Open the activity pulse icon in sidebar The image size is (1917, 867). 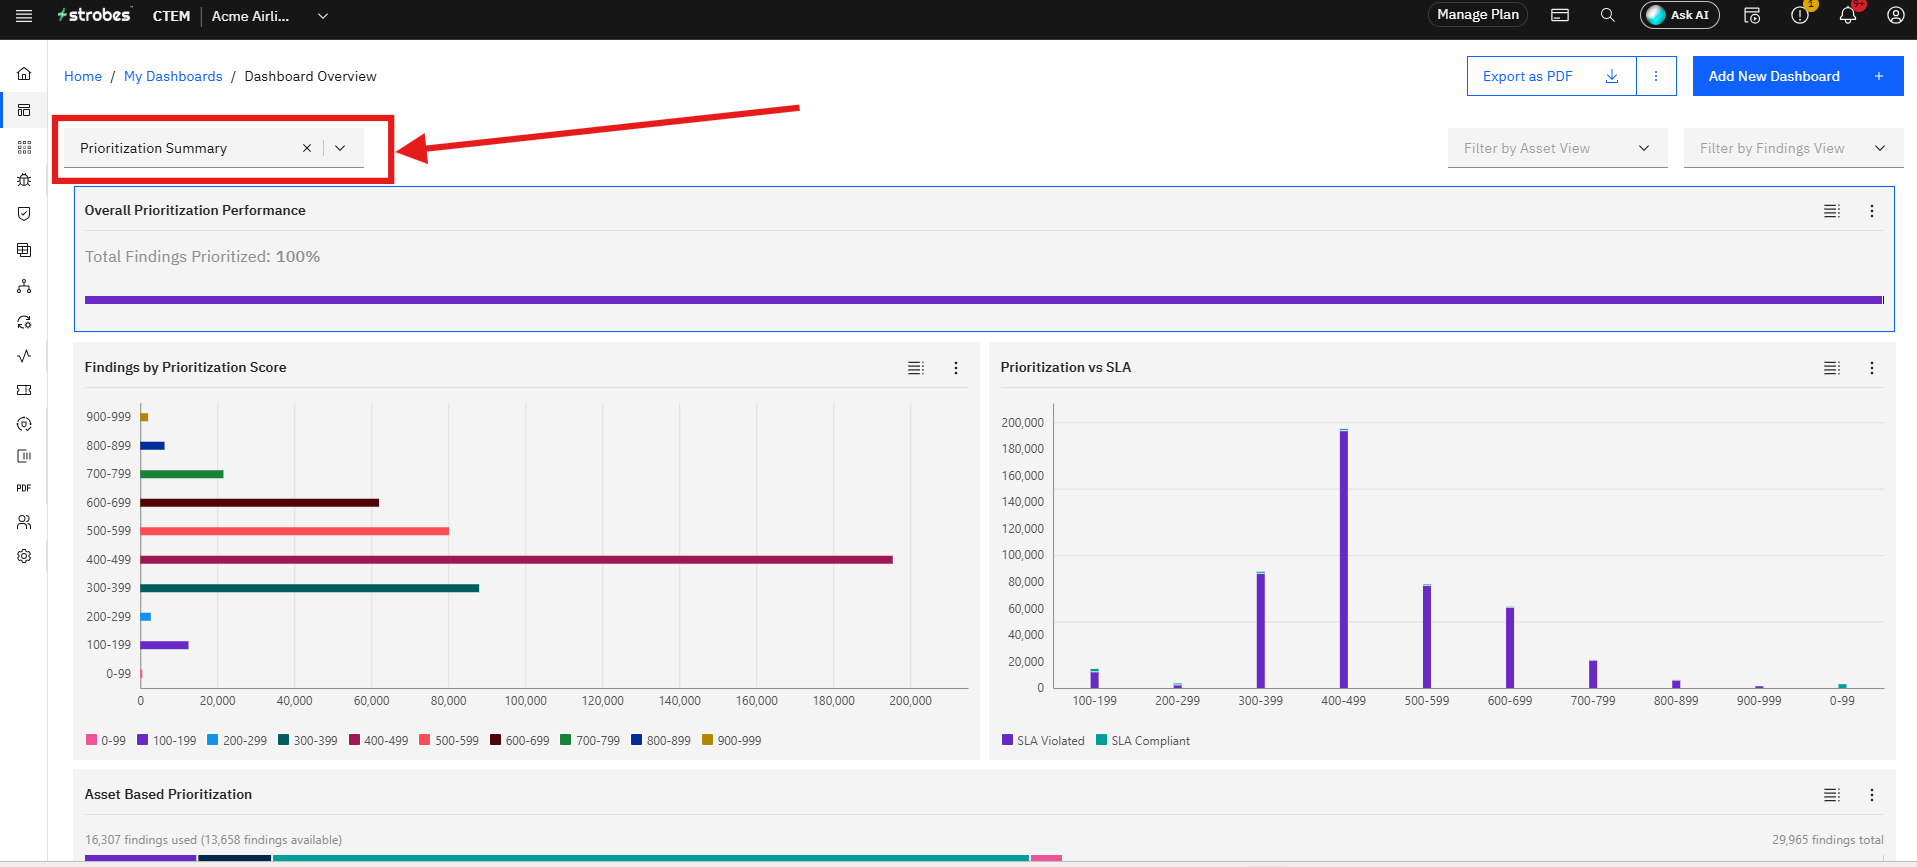(24, 356)
